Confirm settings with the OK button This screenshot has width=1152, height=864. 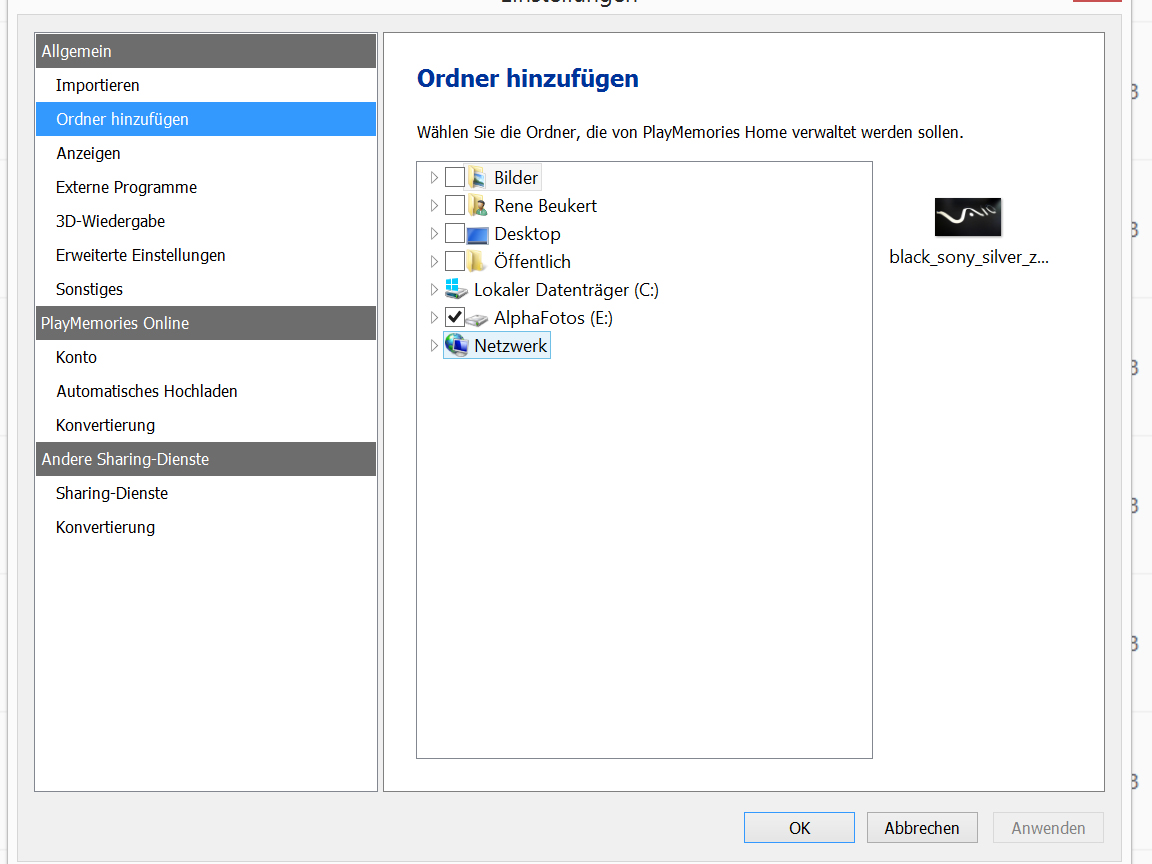798,827
